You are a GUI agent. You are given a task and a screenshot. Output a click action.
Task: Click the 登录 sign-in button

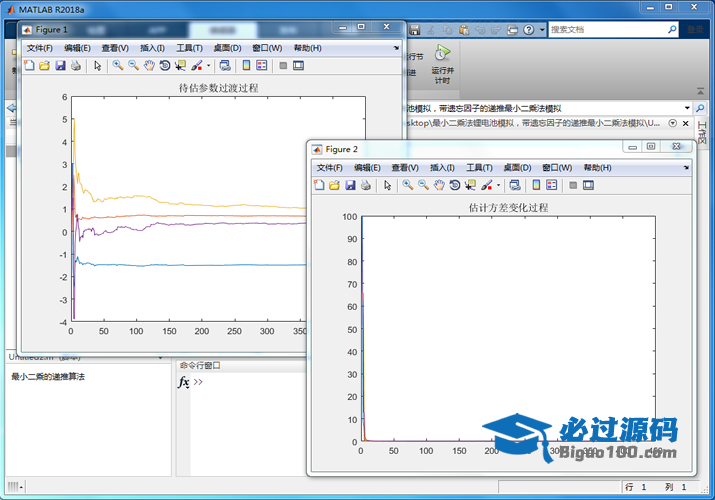point(694,30)
